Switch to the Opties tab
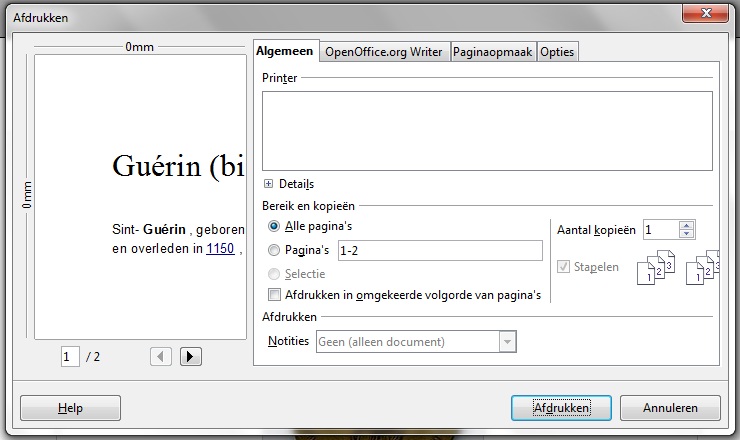 [557, 52]
